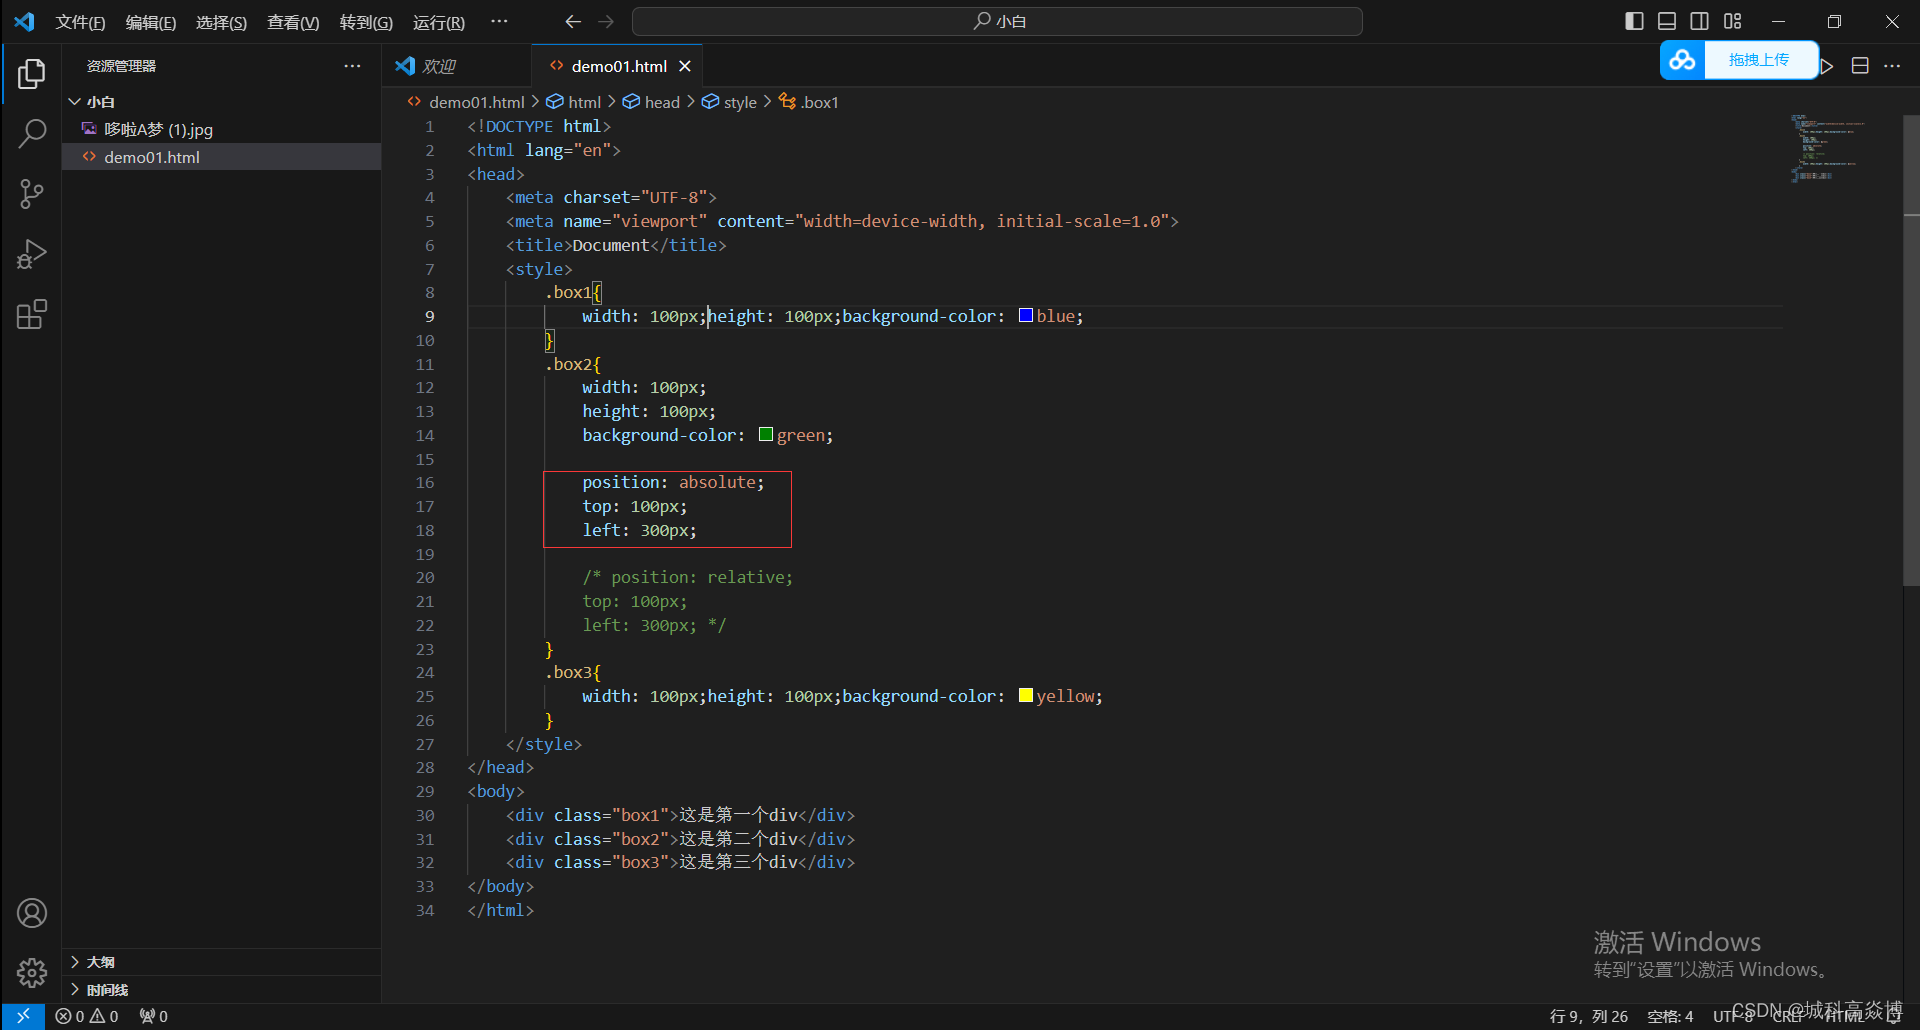
Task: Click the editor vertical scrollbar
Action: click(1911, 350)
